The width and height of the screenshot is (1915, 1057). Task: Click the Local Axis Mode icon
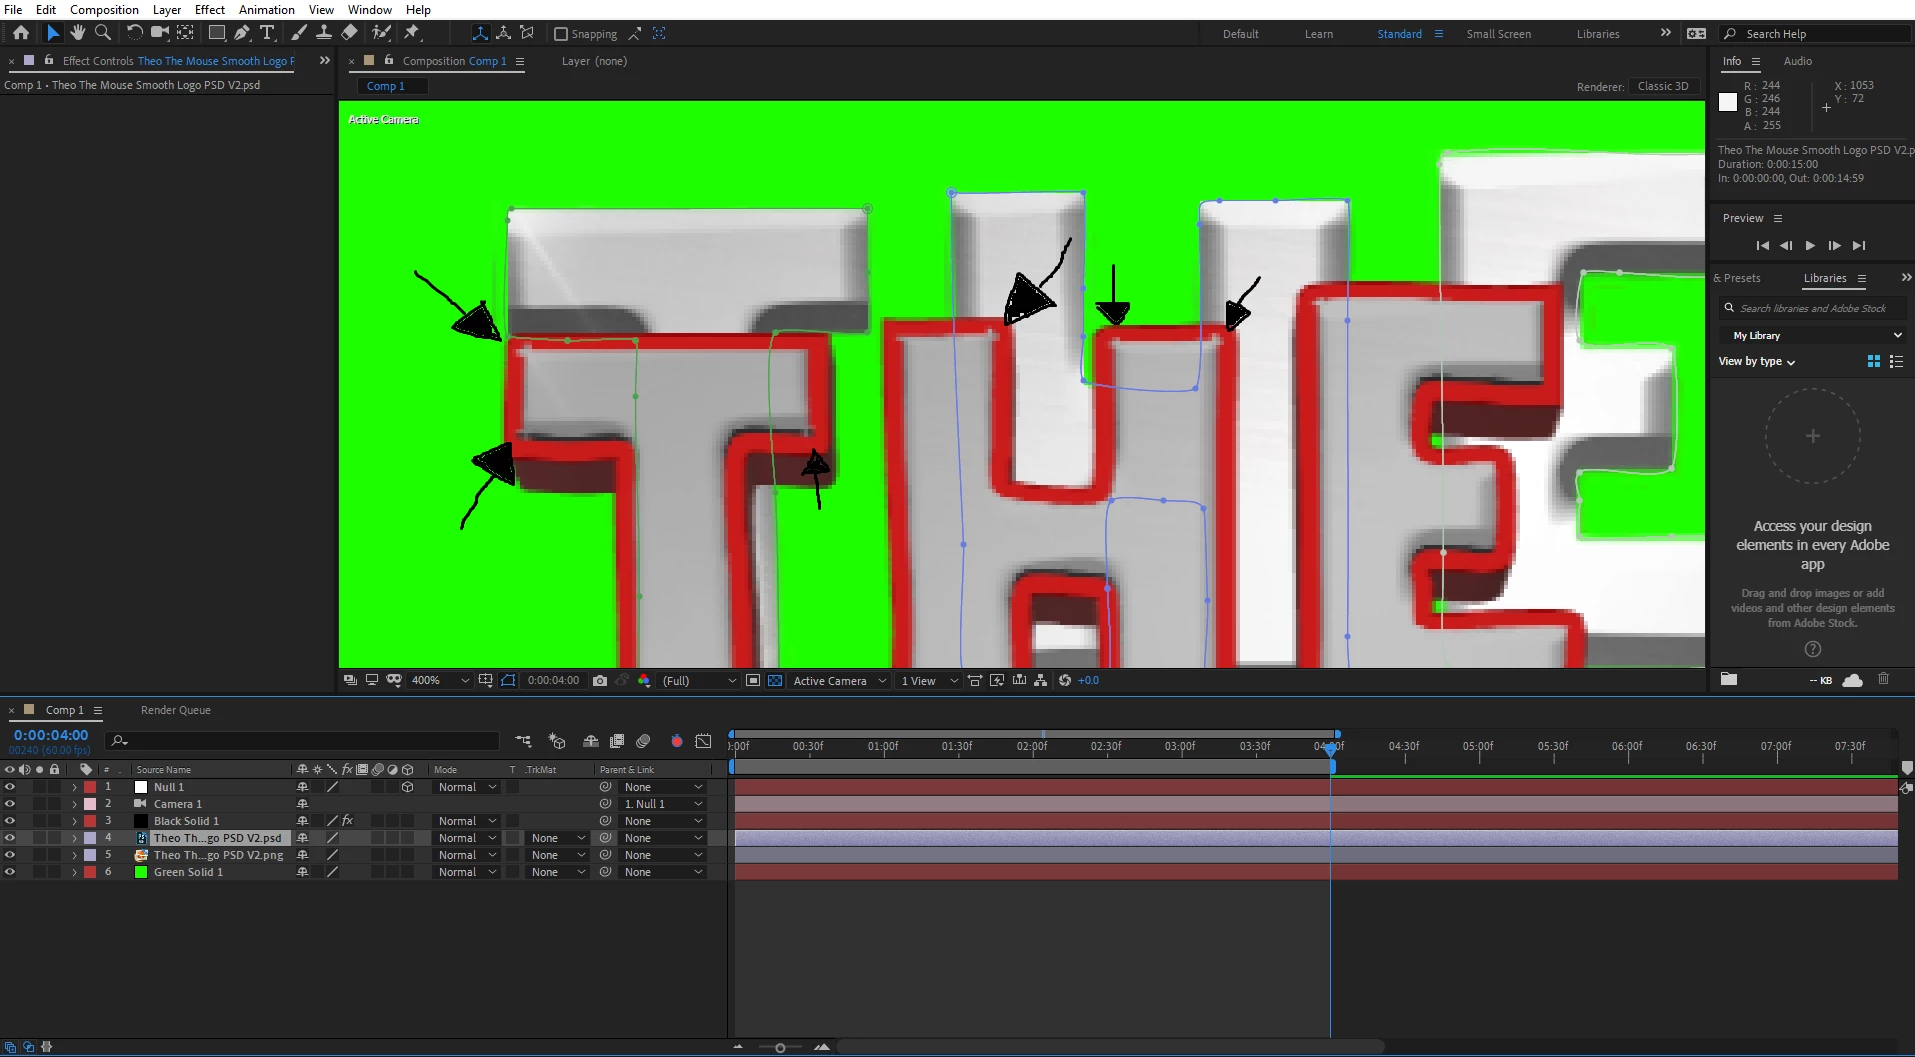(480, 33)
